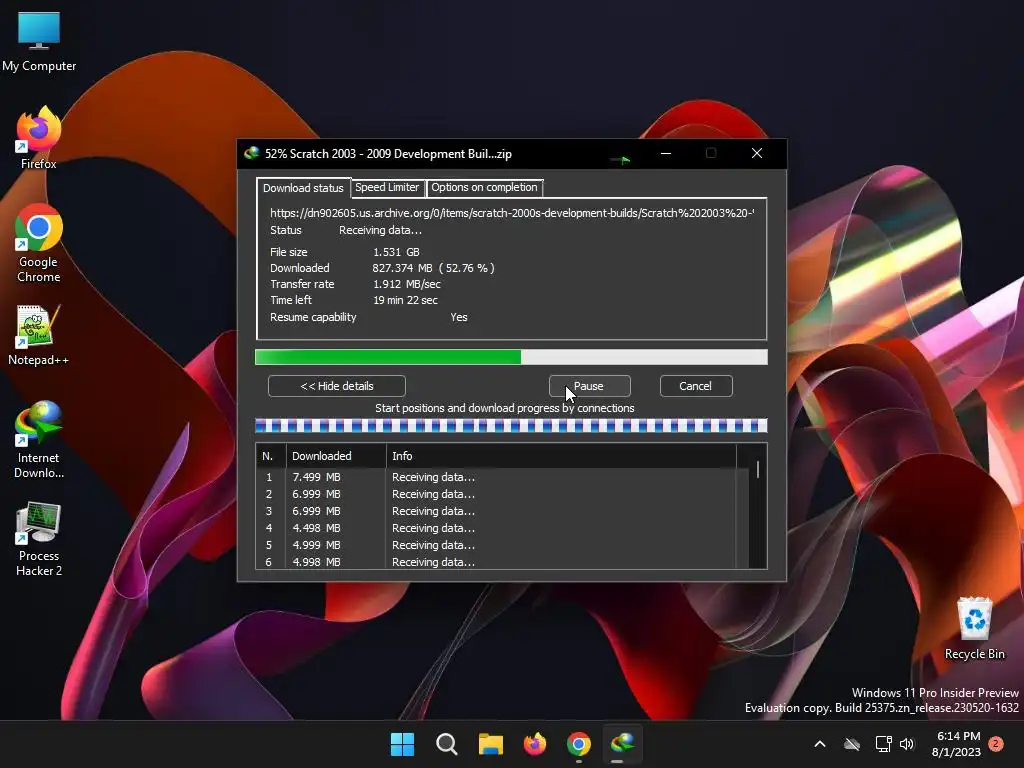Viewport: 1024px width, 768px height.
Task: Click the Downloaded column header
Action: [x=336, y=456]
